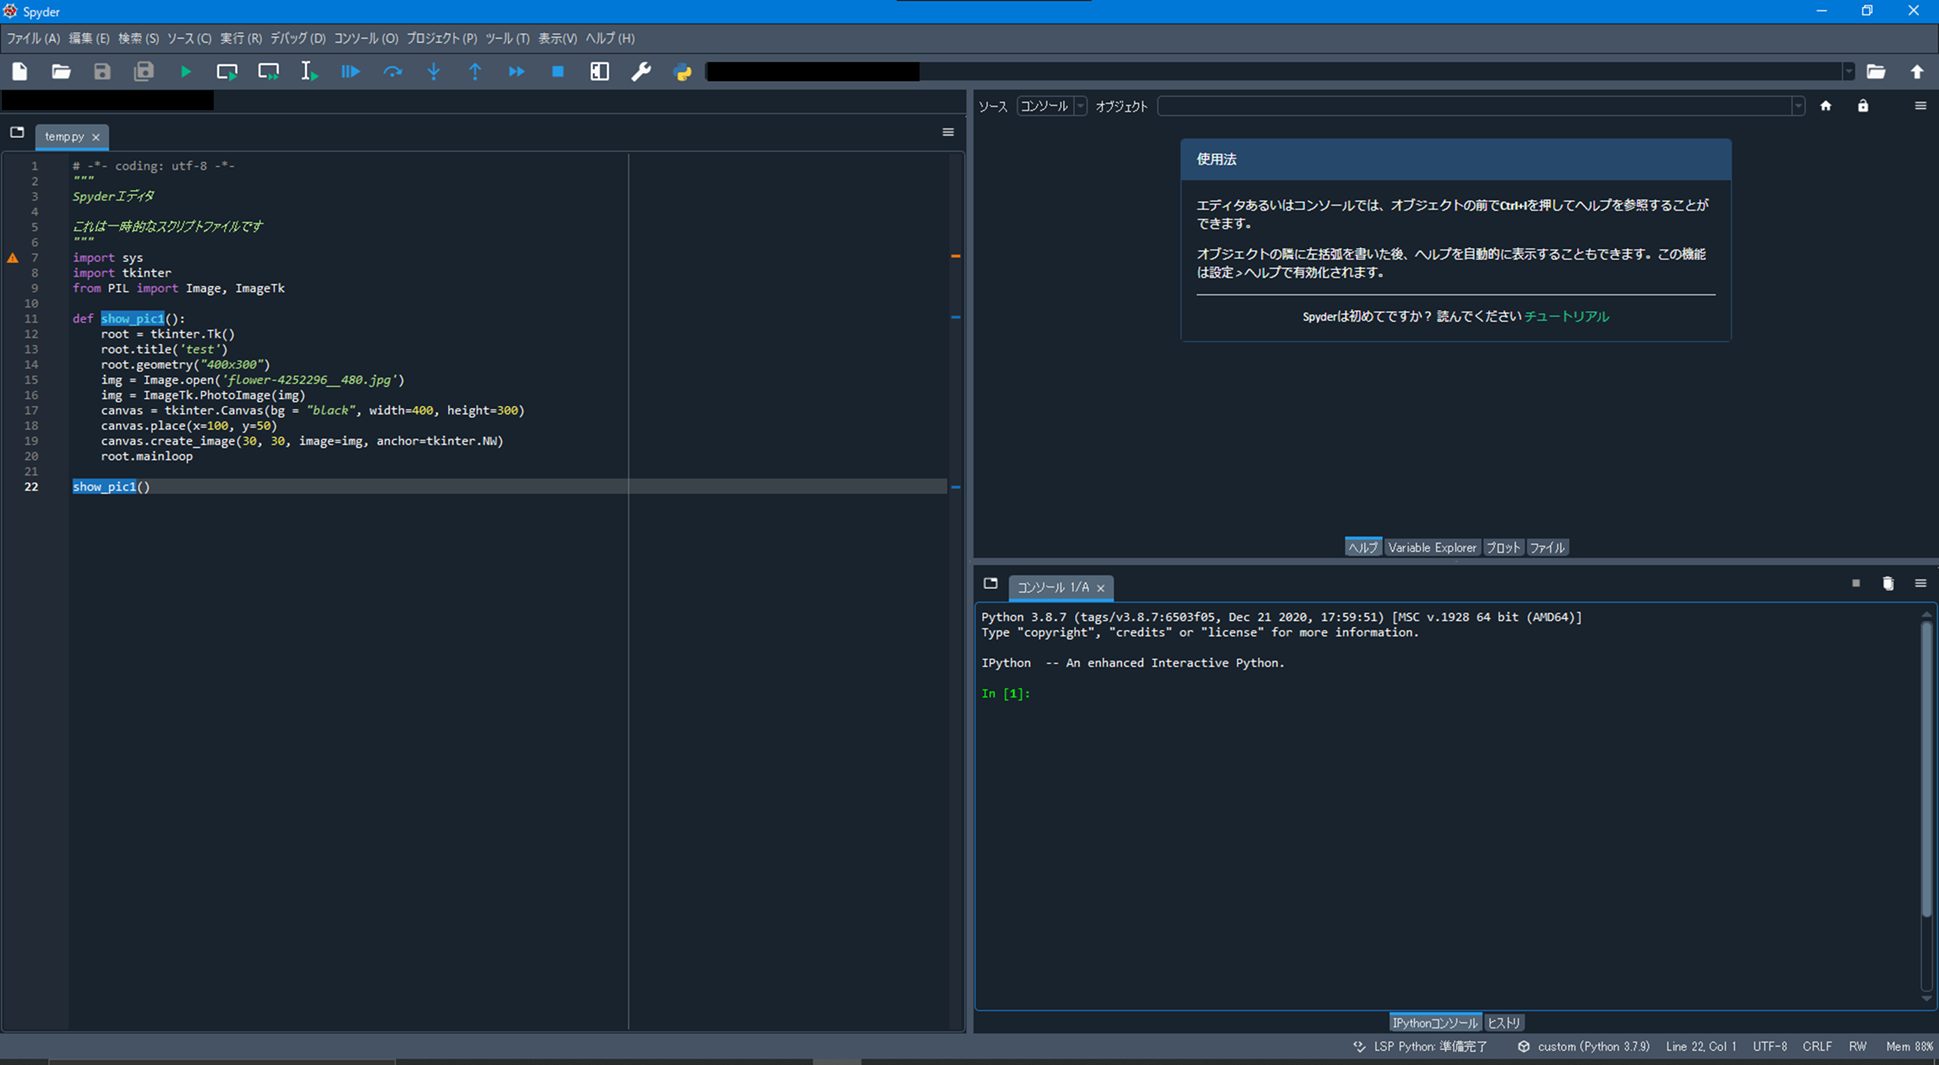Screen dimensions: 1939x1065
Task: Remove console 1/A with the trash icon
Action: coord(1888,583)
